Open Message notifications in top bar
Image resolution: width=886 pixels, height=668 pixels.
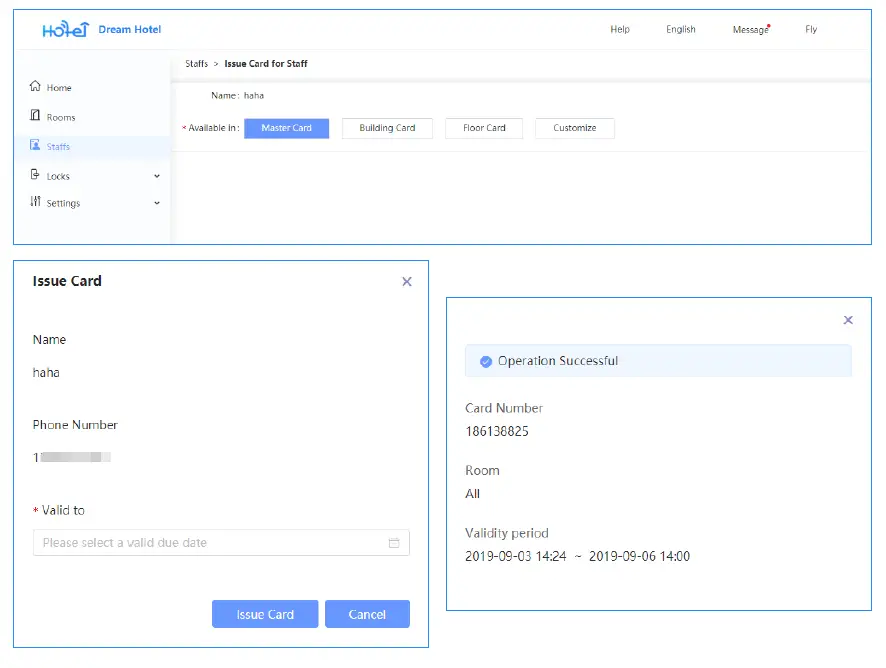click(751, 29)
